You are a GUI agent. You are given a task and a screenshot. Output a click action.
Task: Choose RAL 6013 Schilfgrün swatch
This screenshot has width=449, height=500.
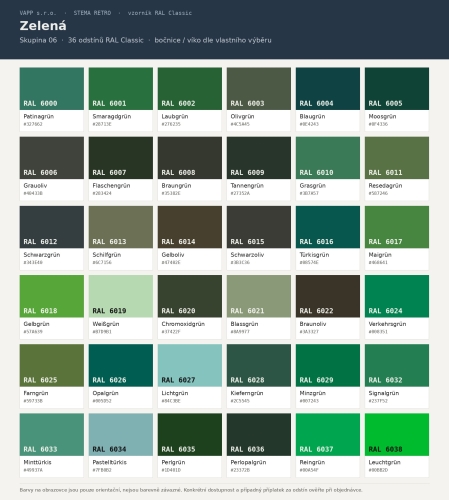pos(121,227)
